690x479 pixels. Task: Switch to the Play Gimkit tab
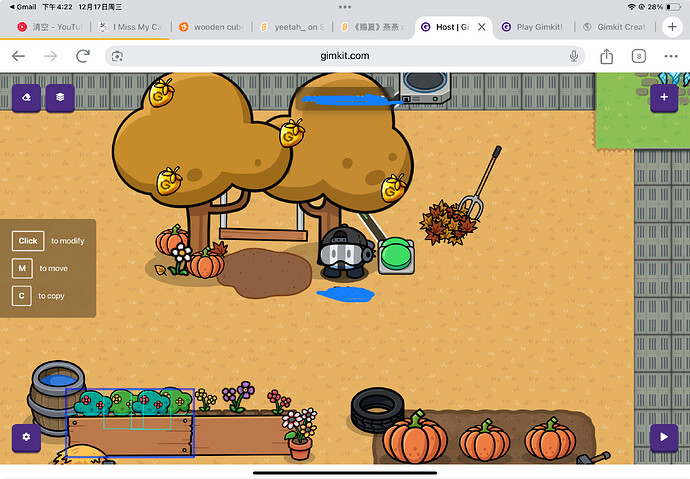[x=534, y=27]
